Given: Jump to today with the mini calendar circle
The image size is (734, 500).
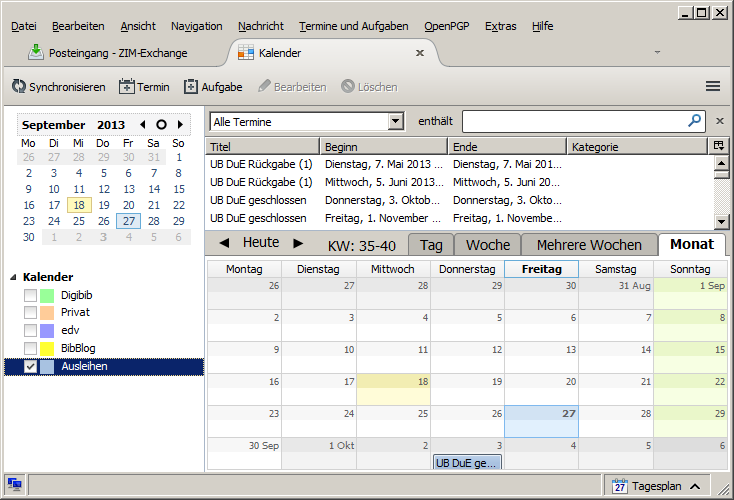Looking at the screenshot, I should pos(161,125).
